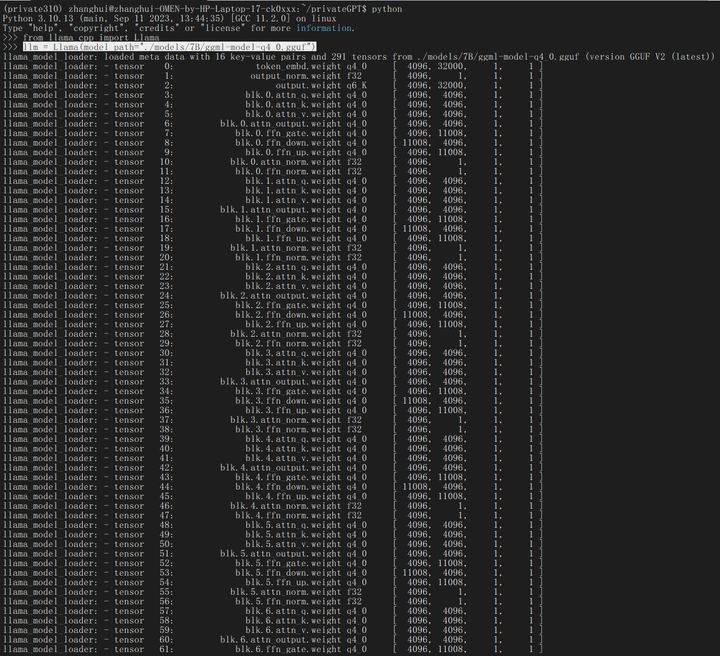
Task: Click '4096, 32000' dimensions in tensor 0 row
Action: click(x=437, y=66)
